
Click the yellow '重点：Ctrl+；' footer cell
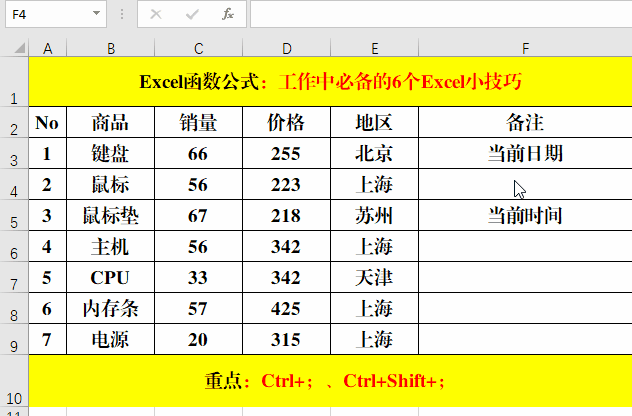tap(331, 381)
